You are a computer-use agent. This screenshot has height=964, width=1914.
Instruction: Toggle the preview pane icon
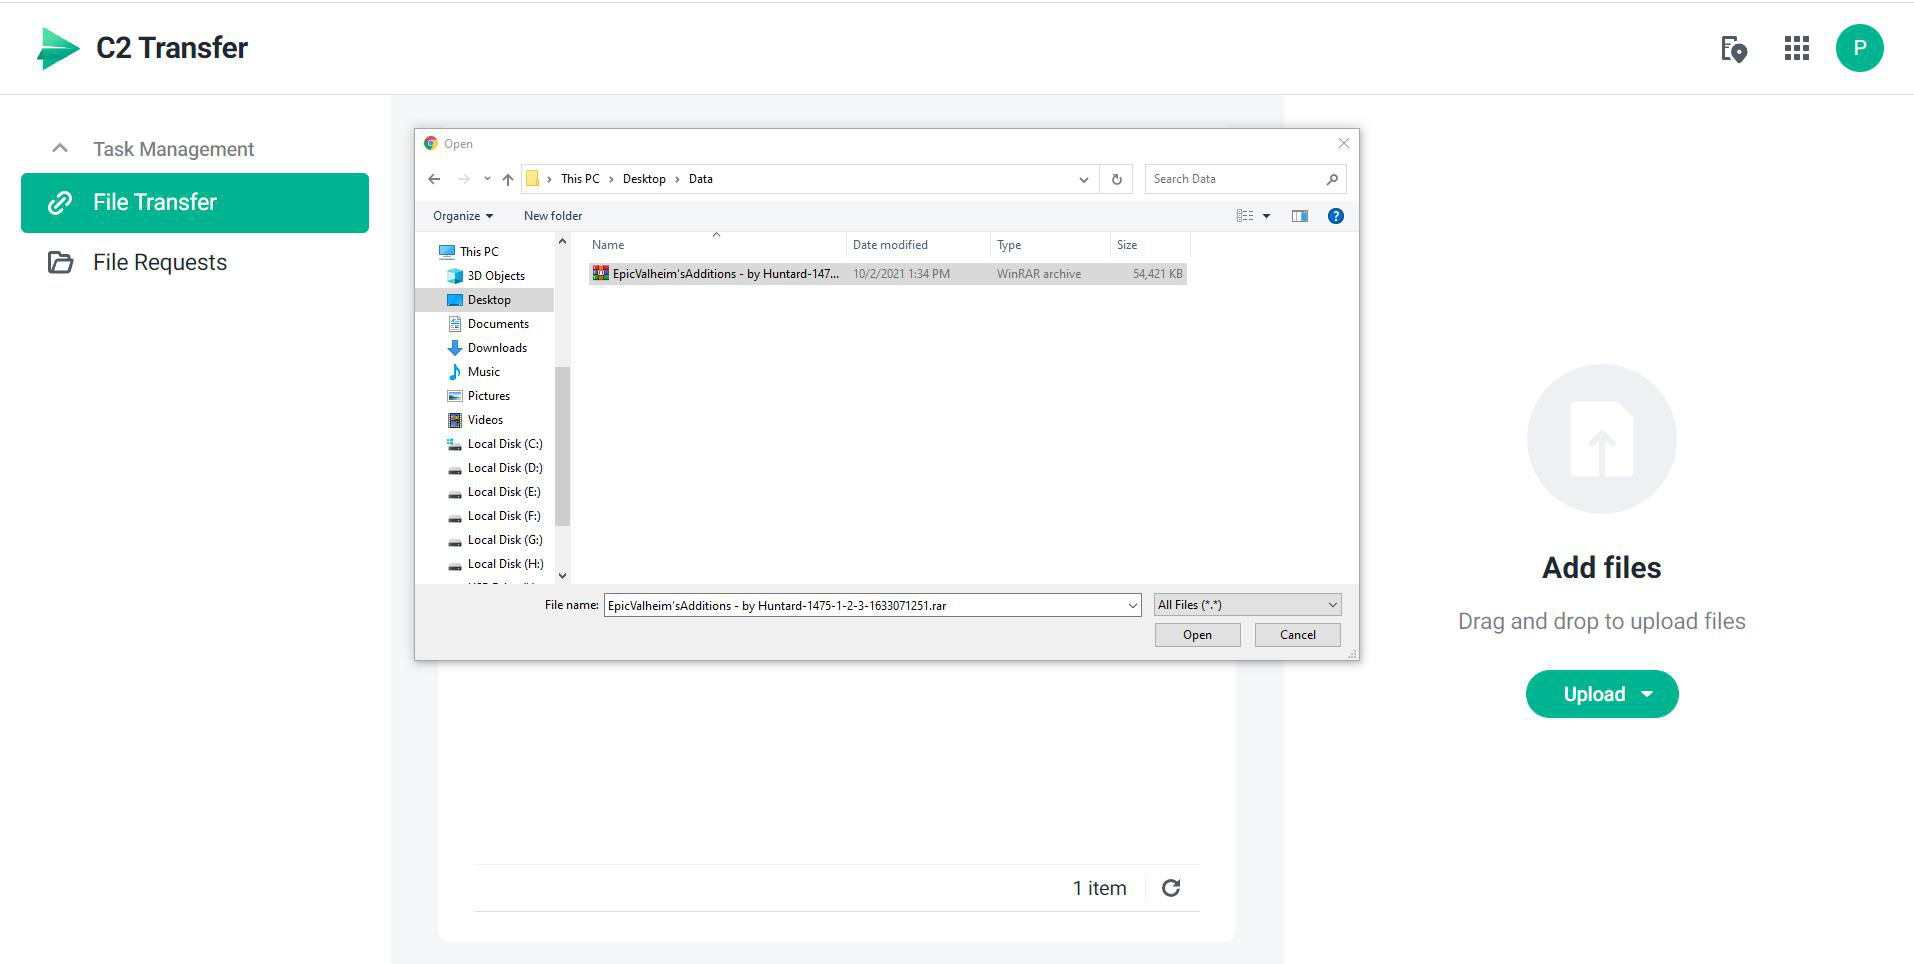(x=1299, y=216)
